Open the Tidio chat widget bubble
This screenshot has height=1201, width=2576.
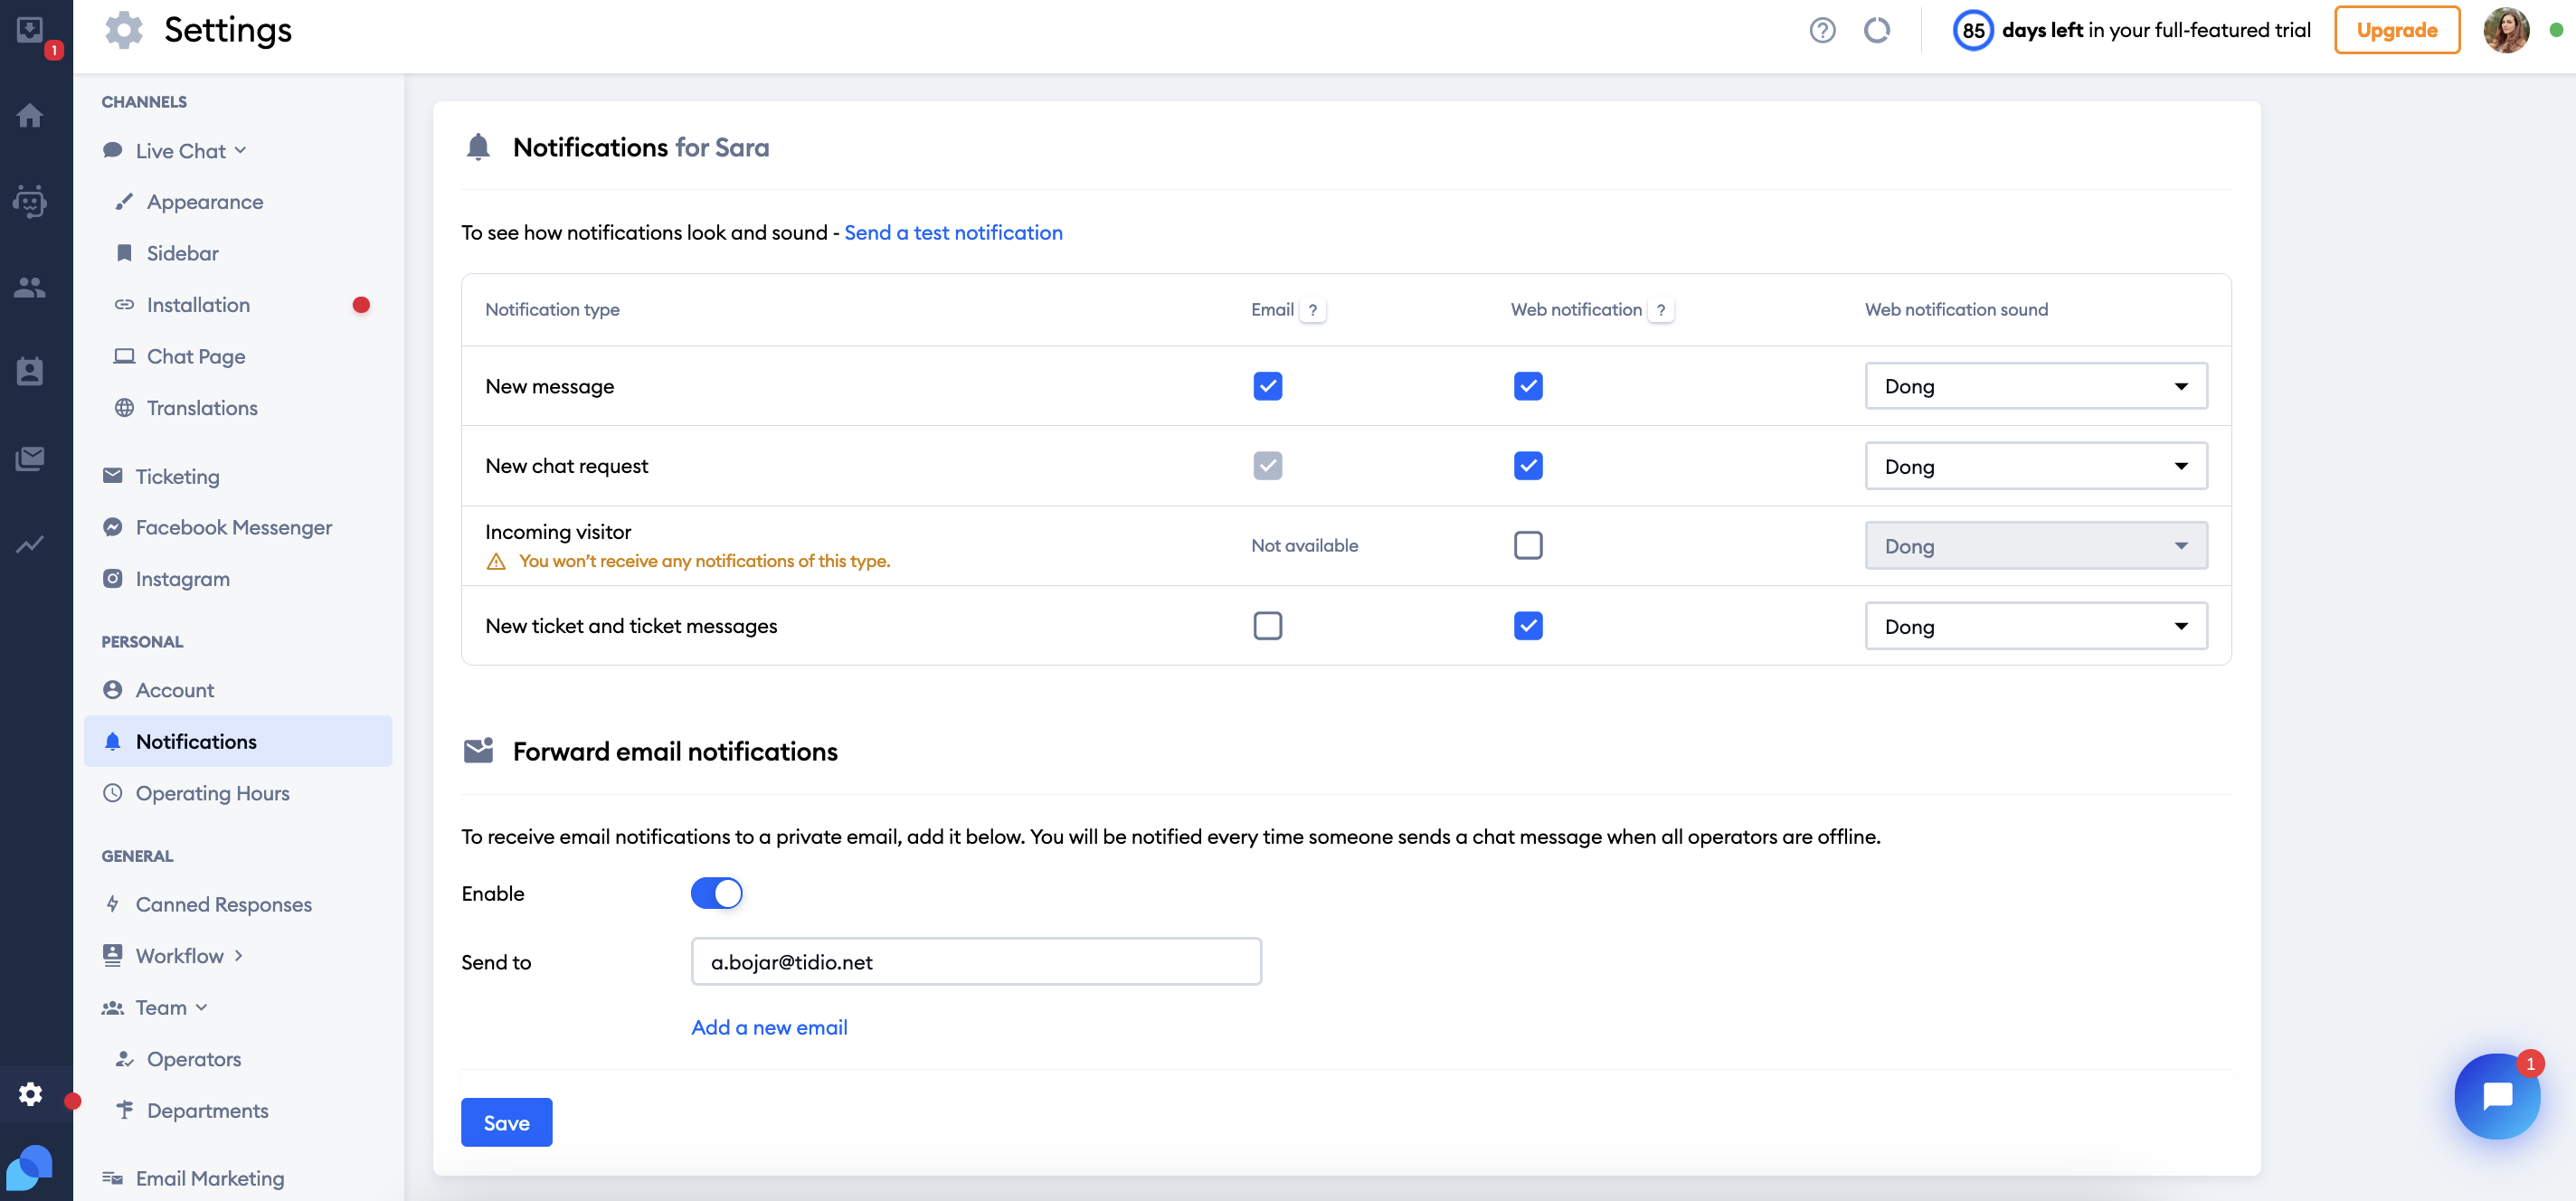(2497, 1096)
